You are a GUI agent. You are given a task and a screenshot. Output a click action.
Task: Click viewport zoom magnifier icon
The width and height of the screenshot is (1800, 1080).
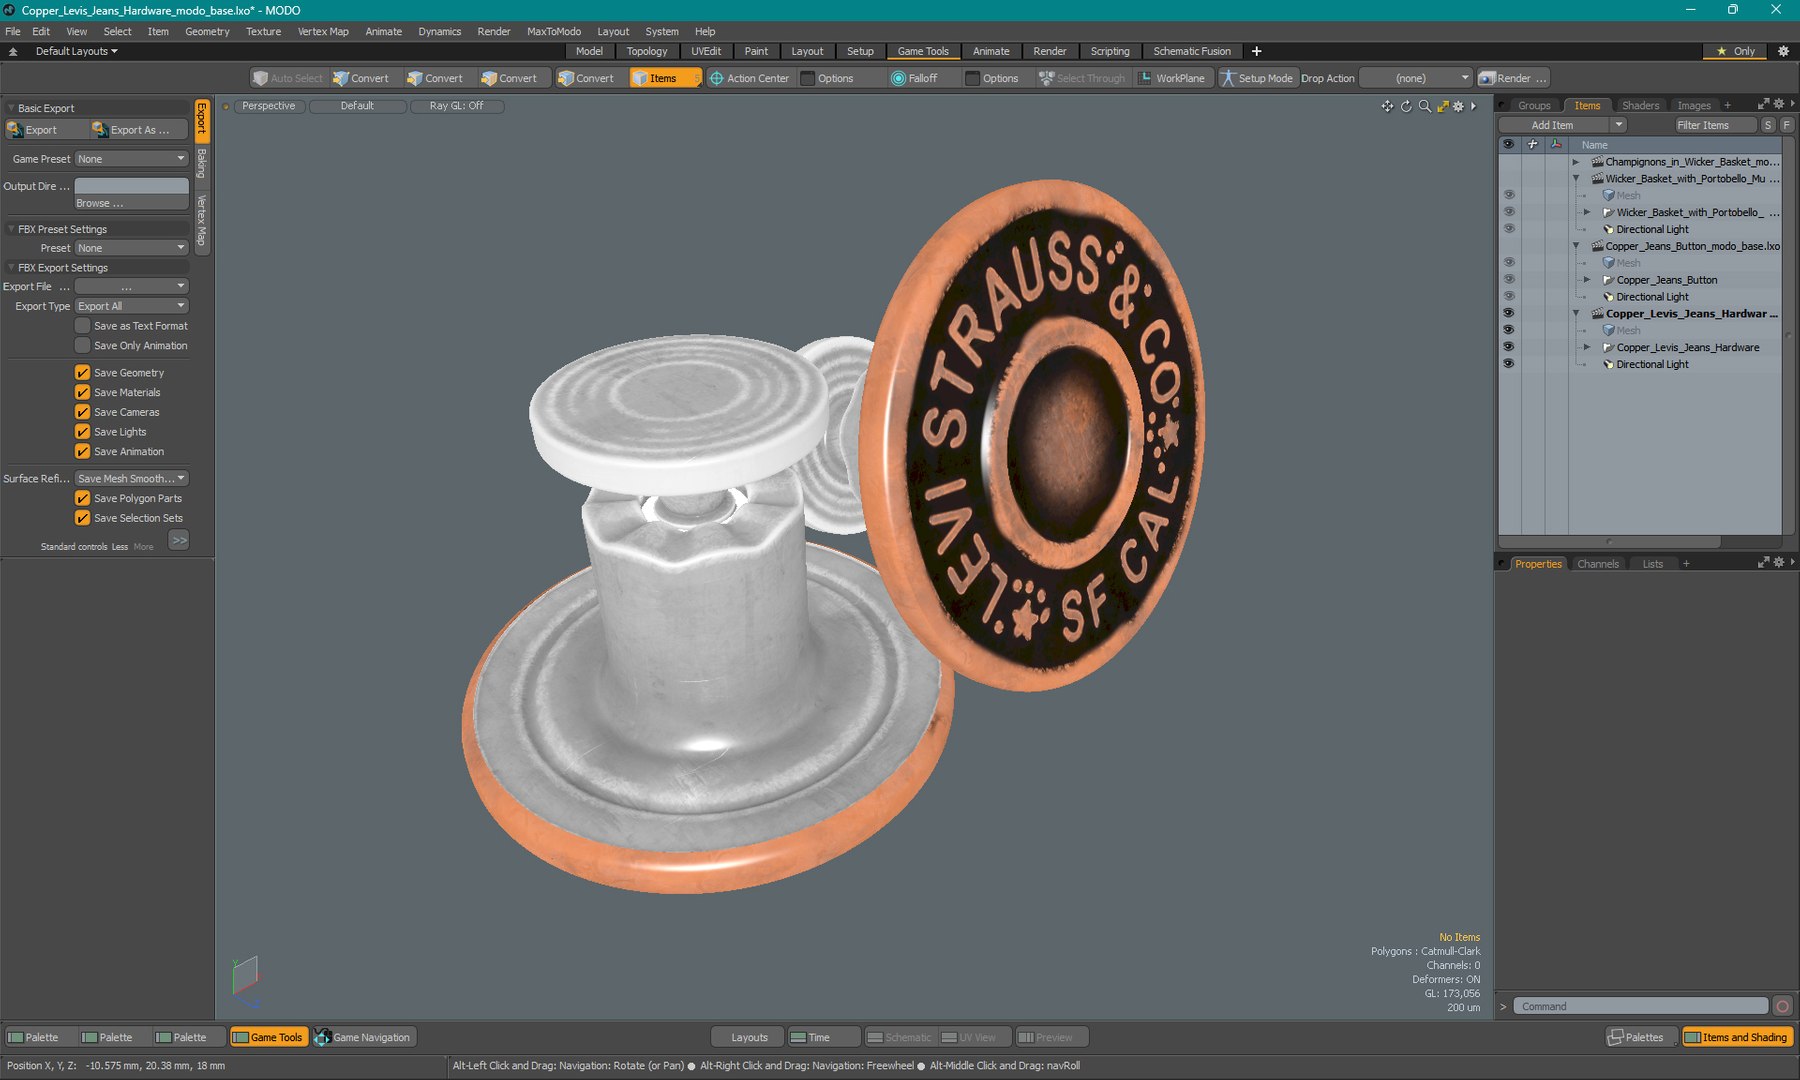1424,106
